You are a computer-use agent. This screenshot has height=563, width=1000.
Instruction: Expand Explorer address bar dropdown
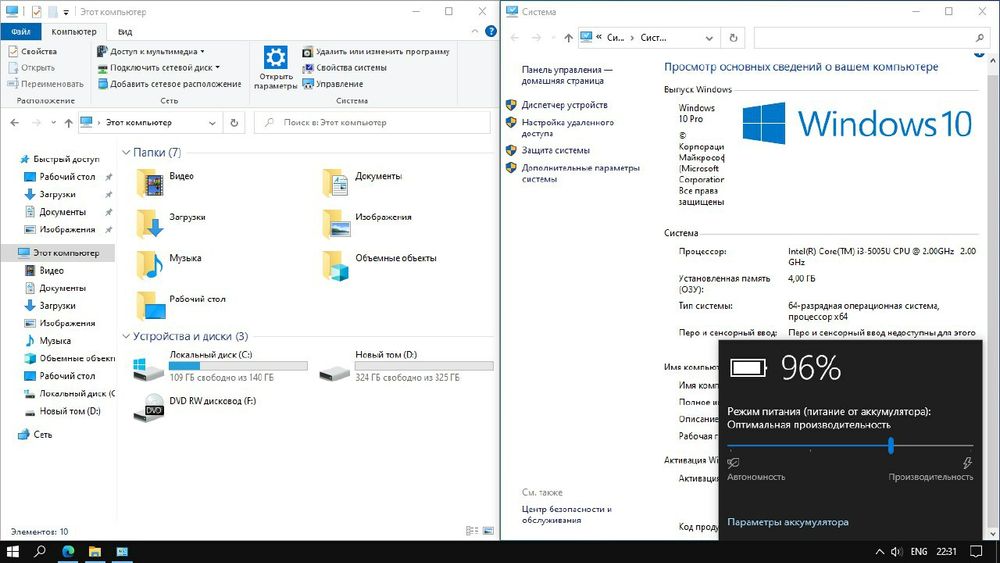coord(212,122)
